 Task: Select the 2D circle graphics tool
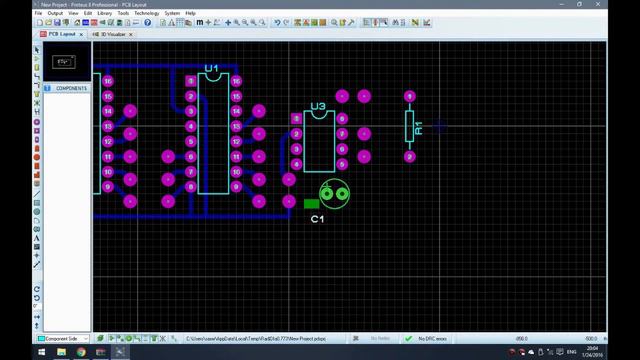[x=37, y=212]
